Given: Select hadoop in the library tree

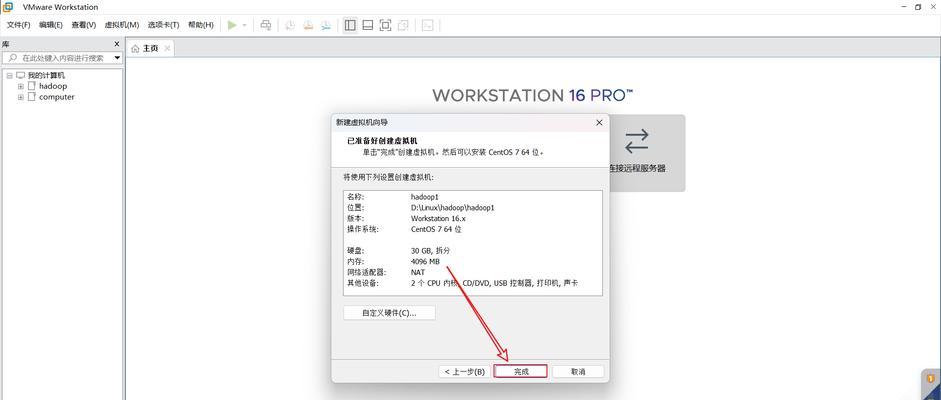Looking at the screenshot, I should pyautogui.click(x=53, y=86).
